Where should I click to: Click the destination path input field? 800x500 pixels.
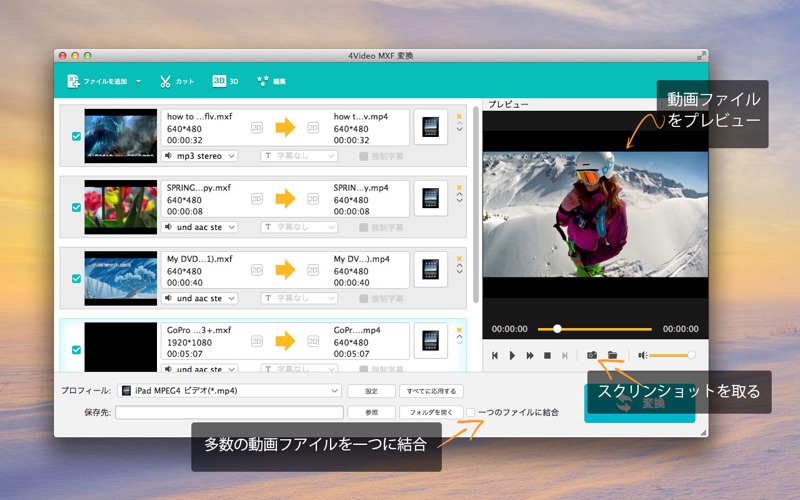(229, 412)
